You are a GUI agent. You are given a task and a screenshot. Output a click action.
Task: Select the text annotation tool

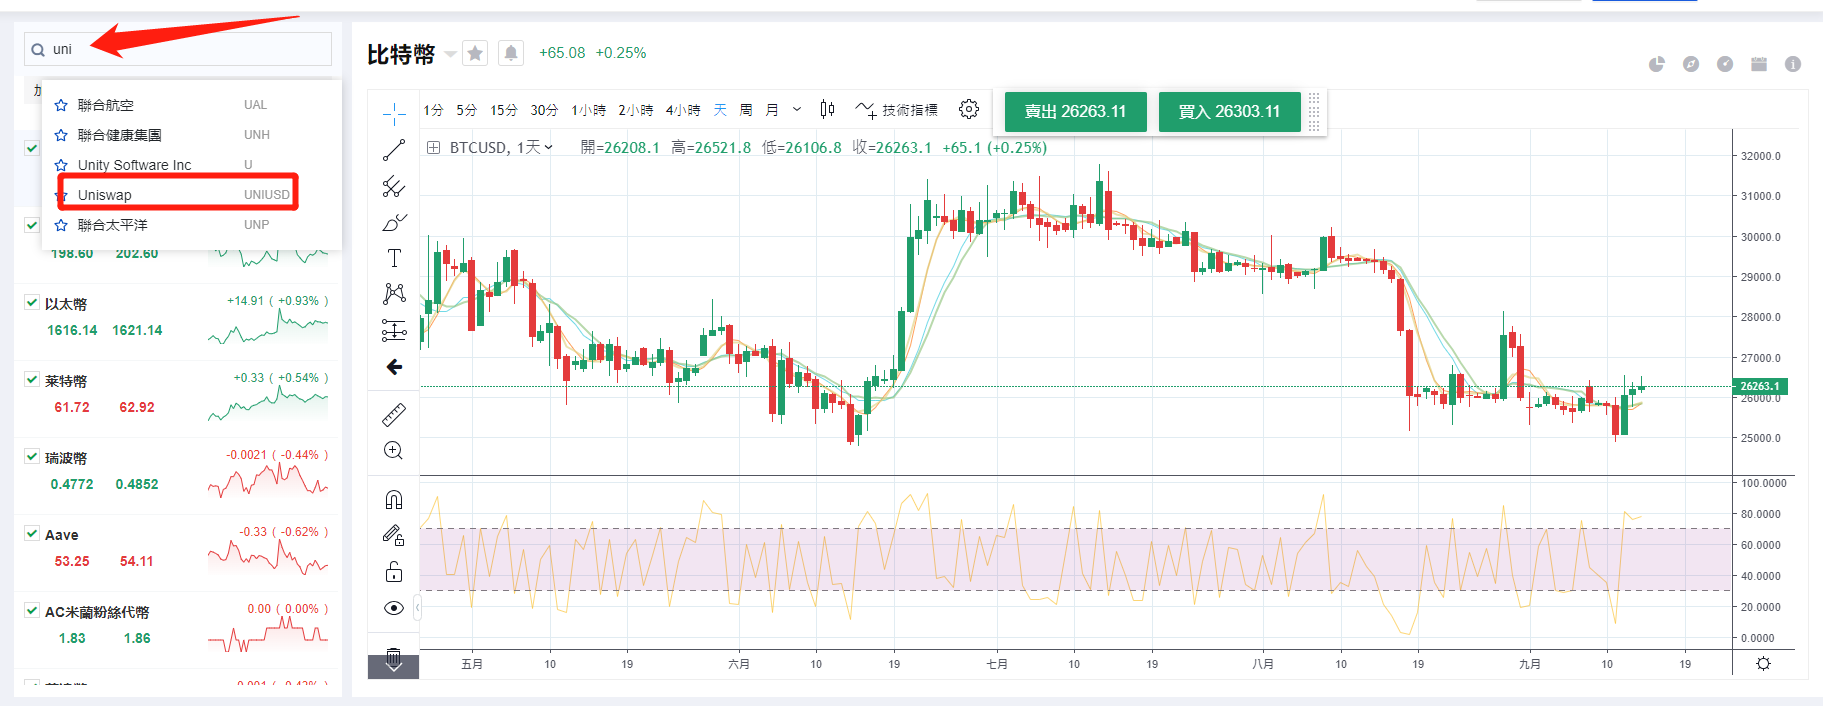(x=394, y=258)
